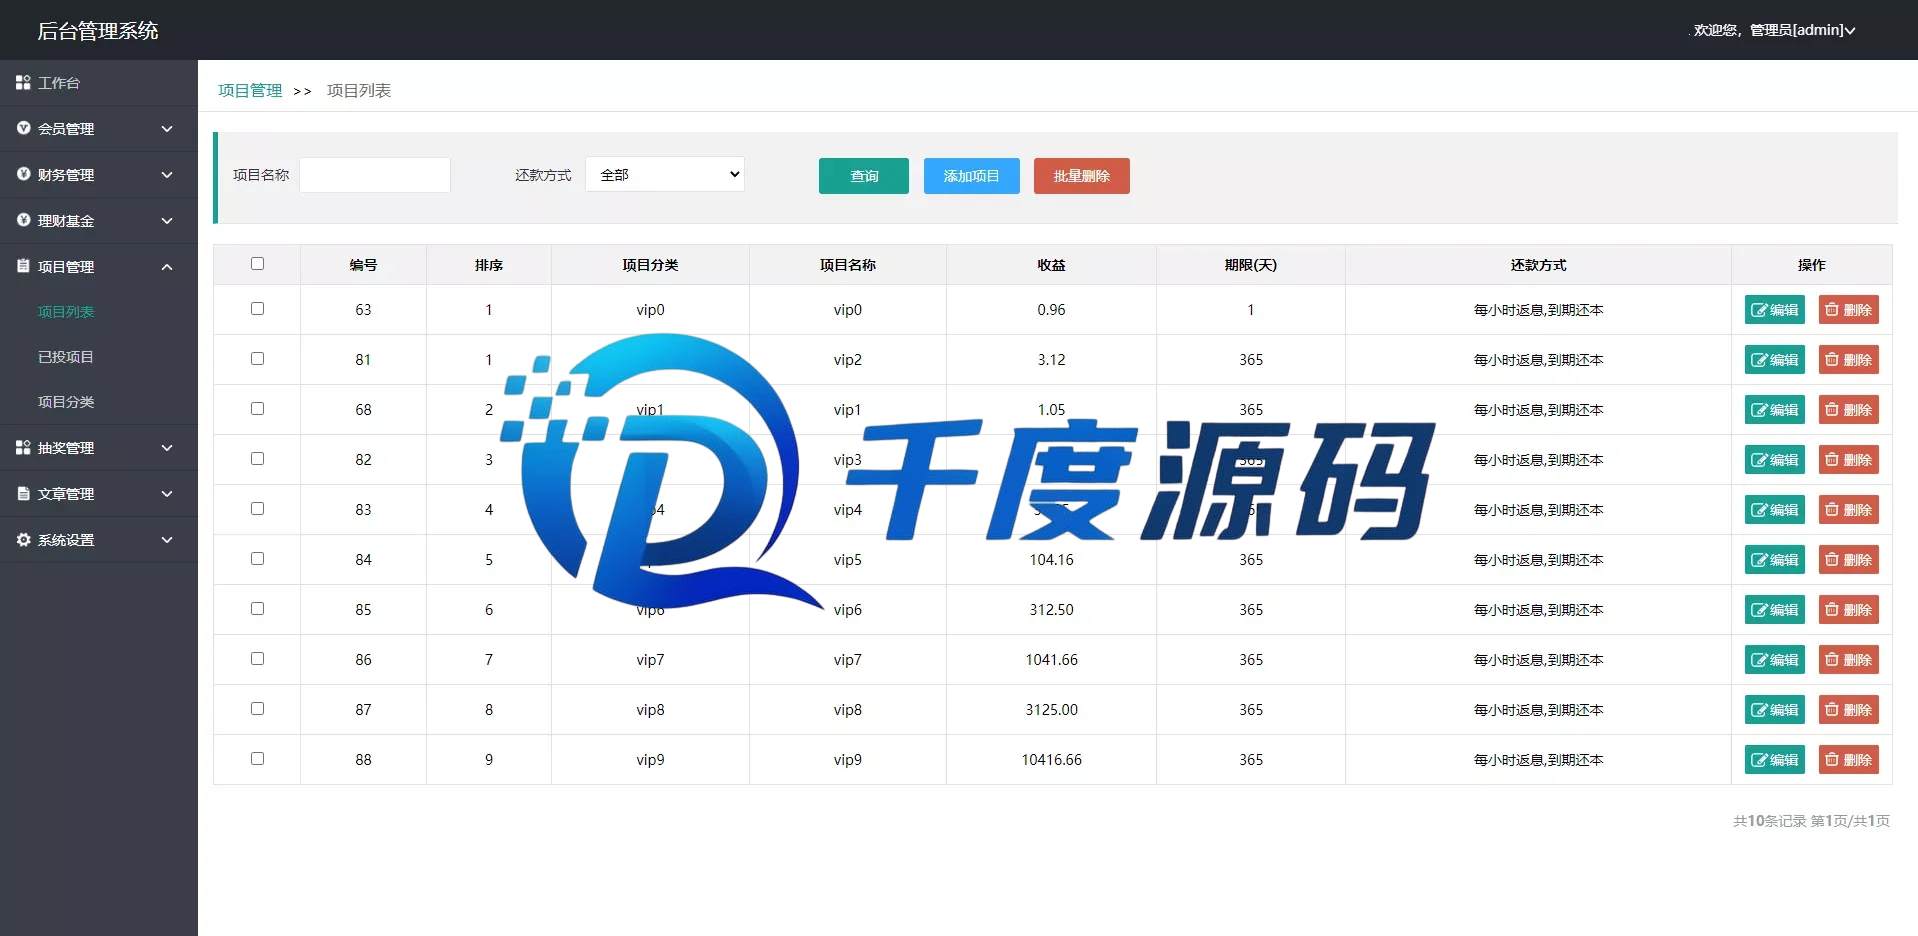Delete the vip7 project row
This screenshot has height=936, width=1918.
(1849, 660)
